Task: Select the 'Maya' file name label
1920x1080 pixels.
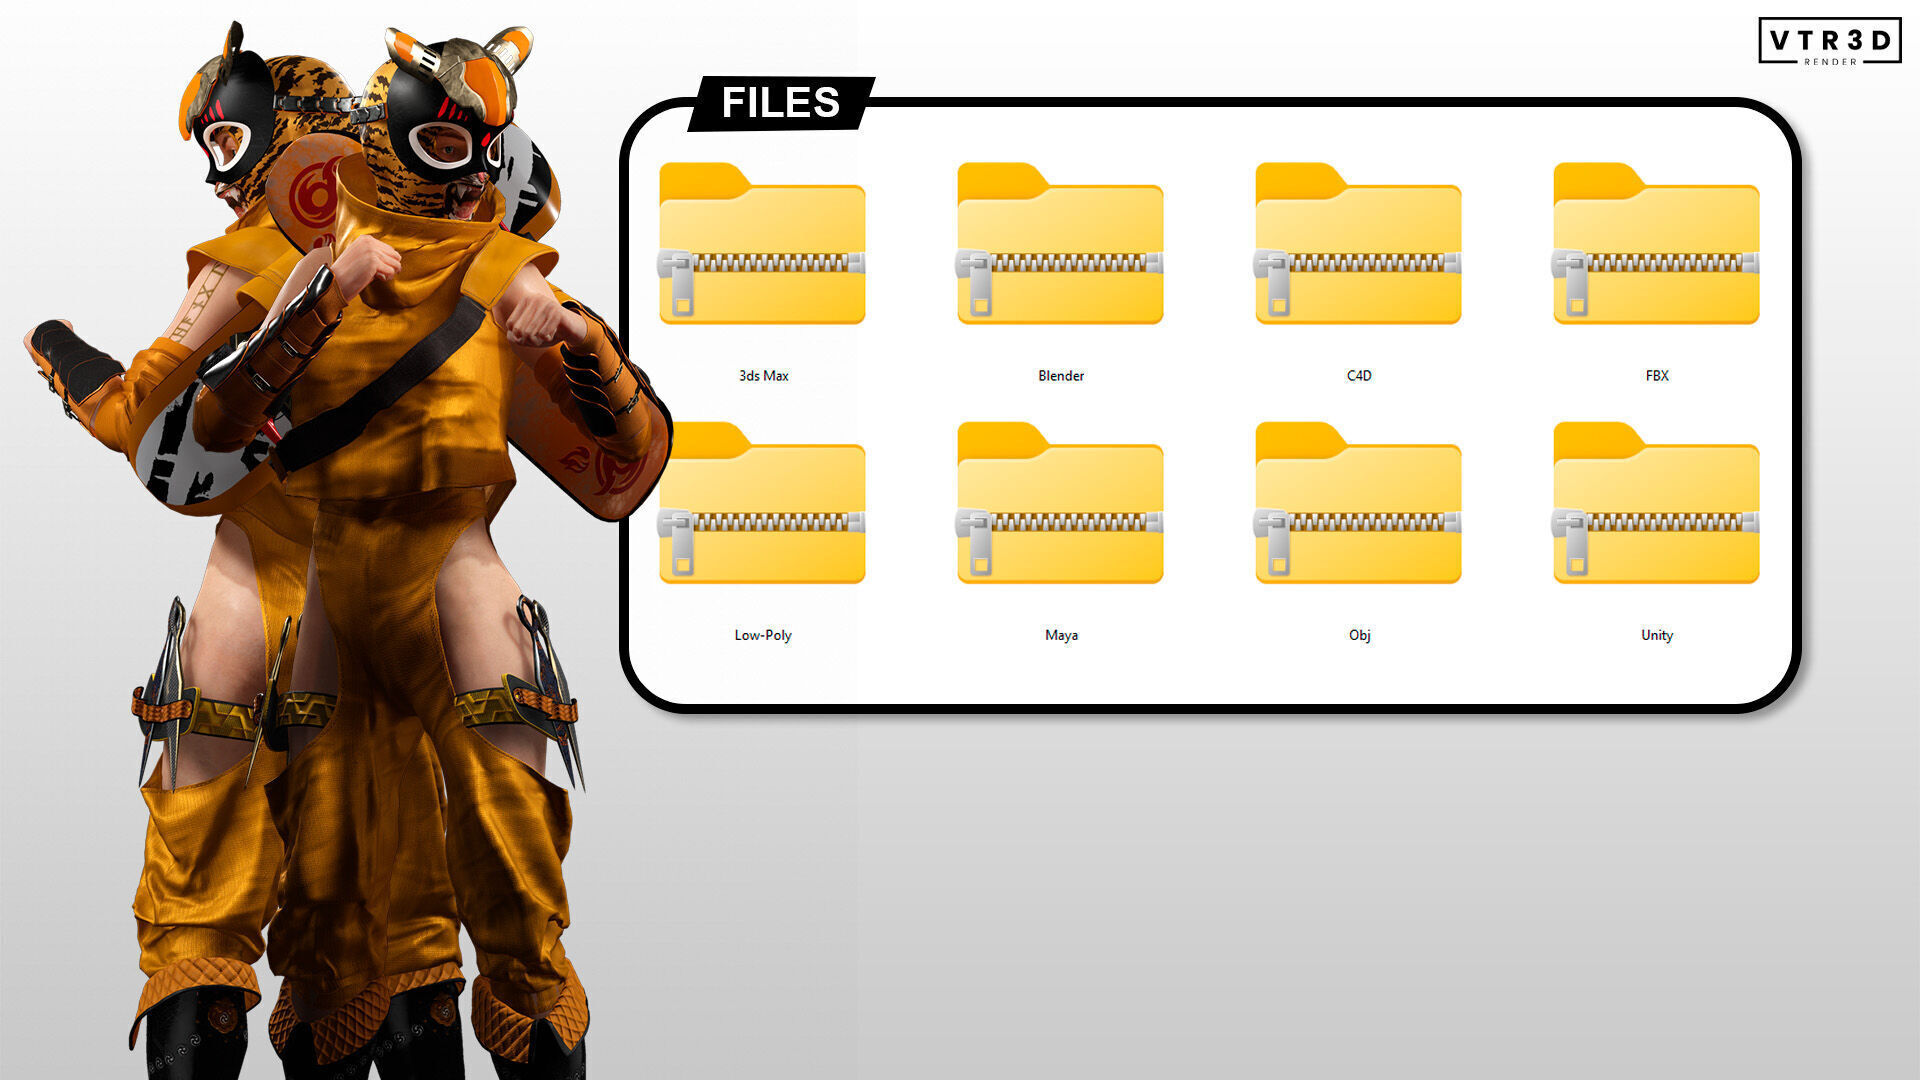Action: click(x=1061, y=635)
